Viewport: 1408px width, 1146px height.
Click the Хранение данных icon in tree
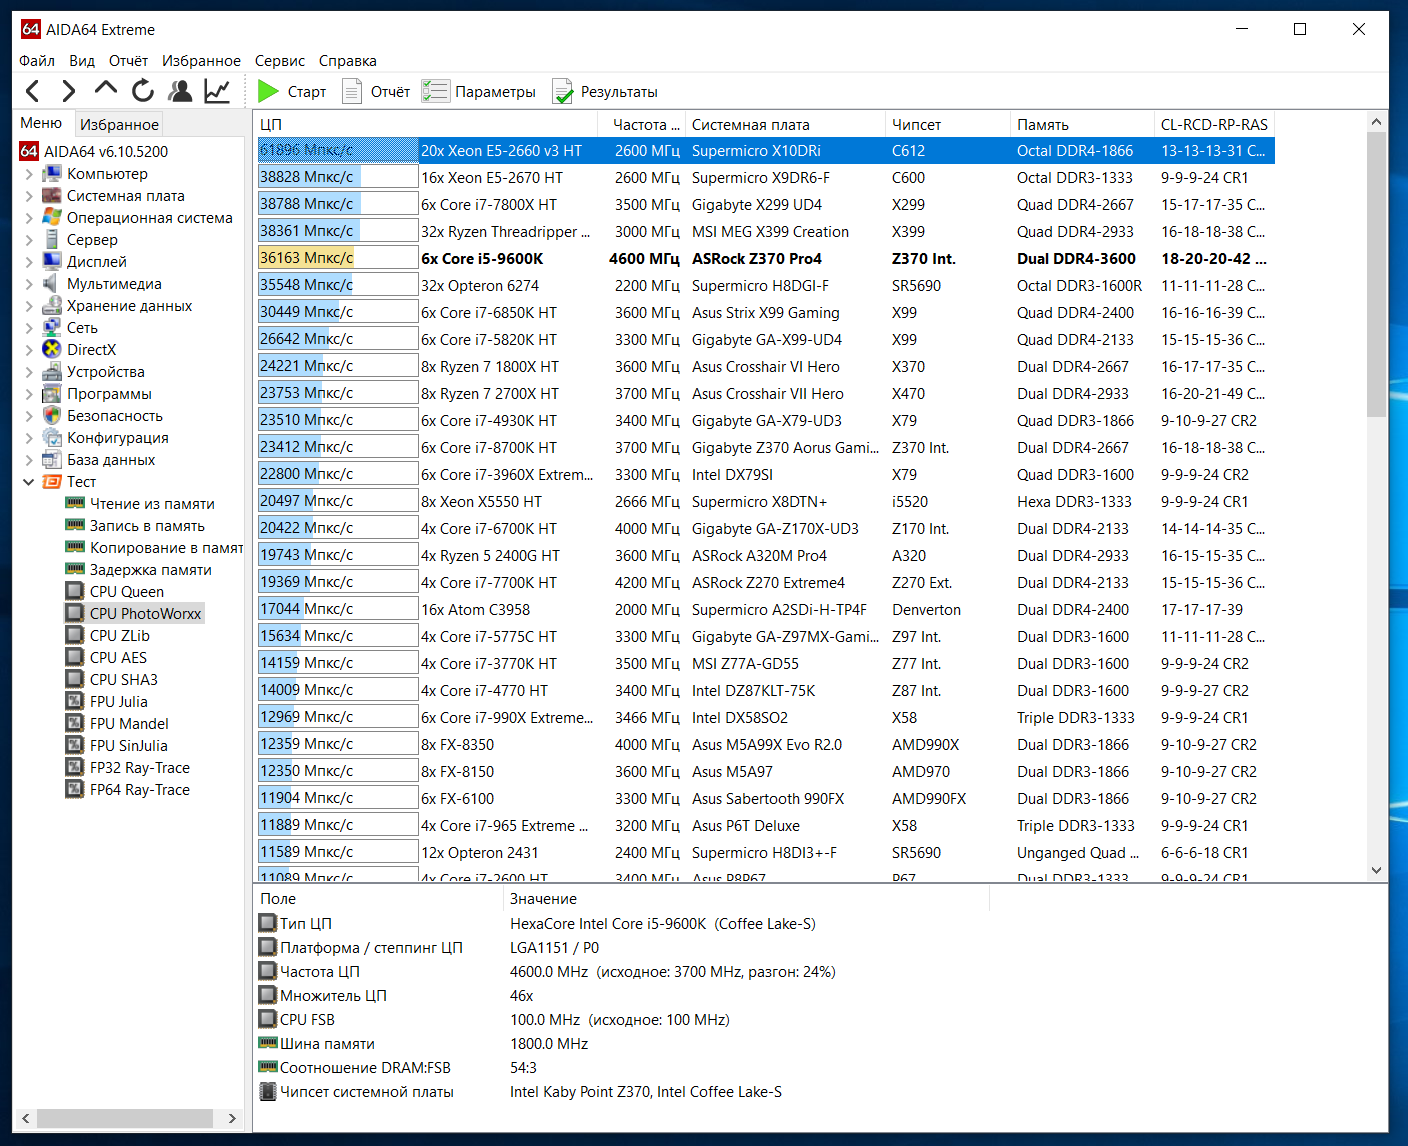tap(52, 305)
